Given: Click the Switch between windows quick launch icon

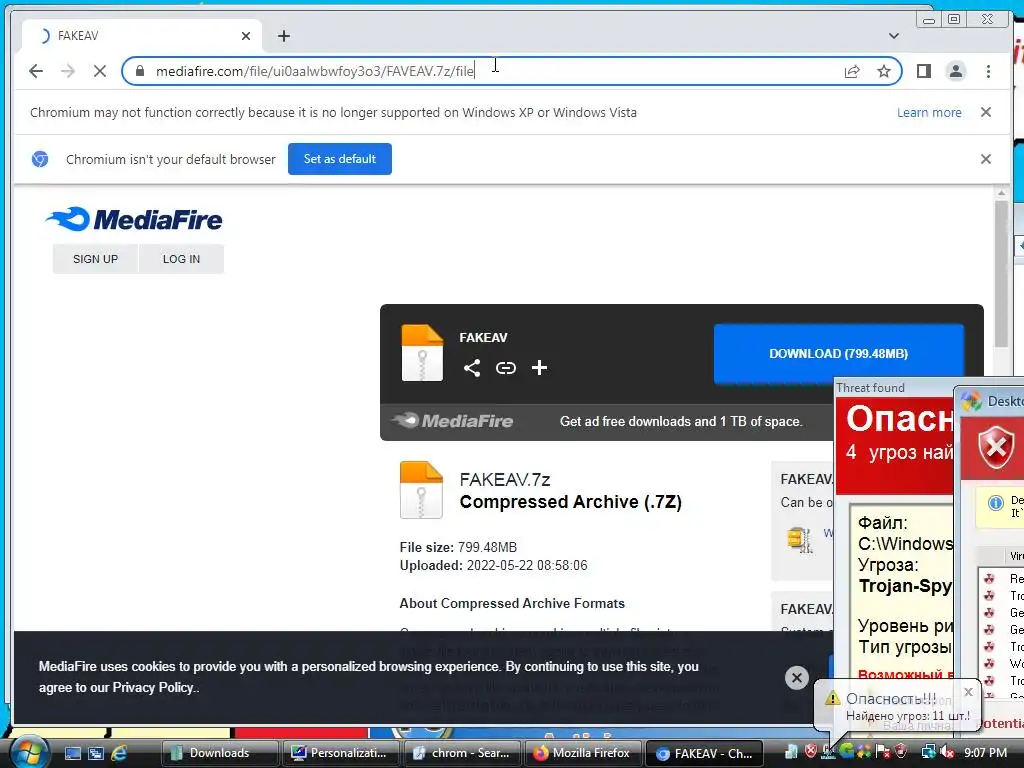Looking at the screenshot, I should pyautogui.click(x=96, y=753).
